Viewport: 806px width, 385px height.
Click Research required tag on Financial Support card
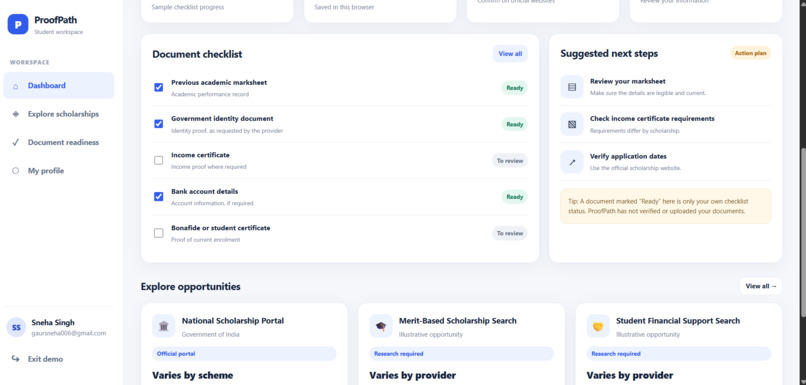(x=679, y=354)
